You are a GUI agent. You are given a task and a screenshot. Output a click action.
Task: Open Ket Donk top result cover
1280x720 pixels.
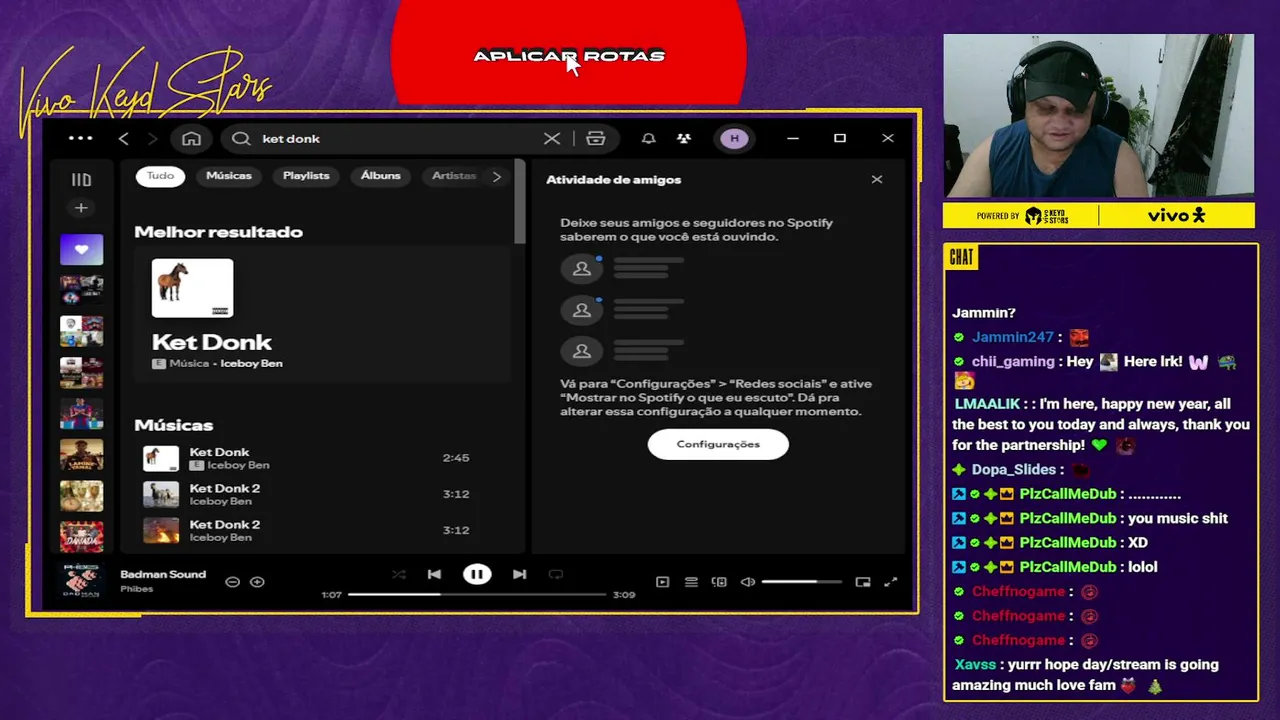(x=192, y=288)
